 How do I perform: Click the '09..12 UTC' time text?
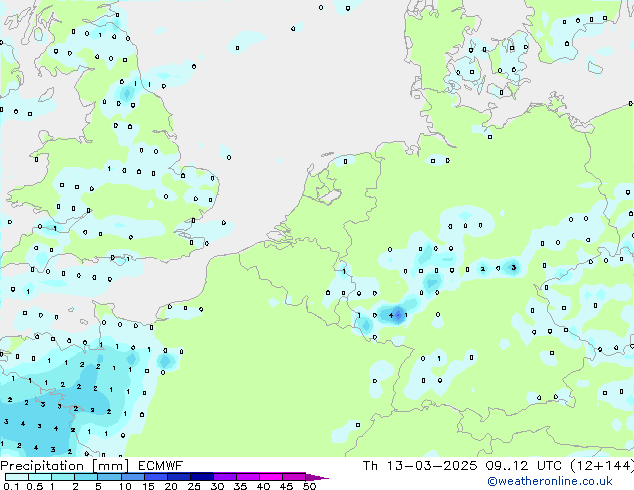(524, 466)
